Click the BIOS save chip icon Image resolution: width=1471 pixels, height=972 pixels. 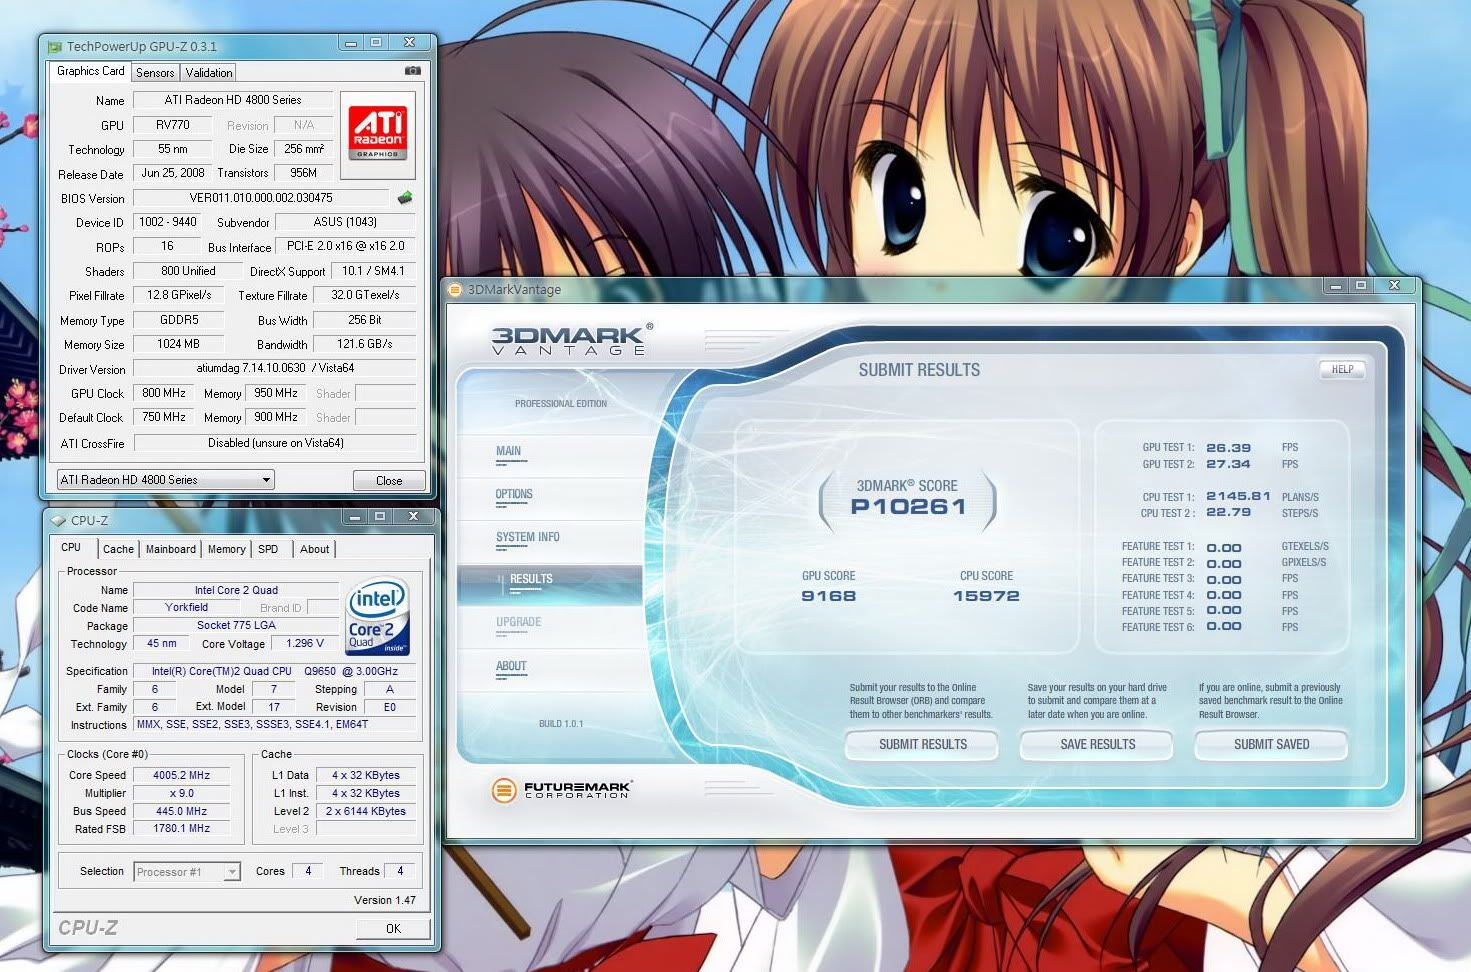(x=405, y=197)
